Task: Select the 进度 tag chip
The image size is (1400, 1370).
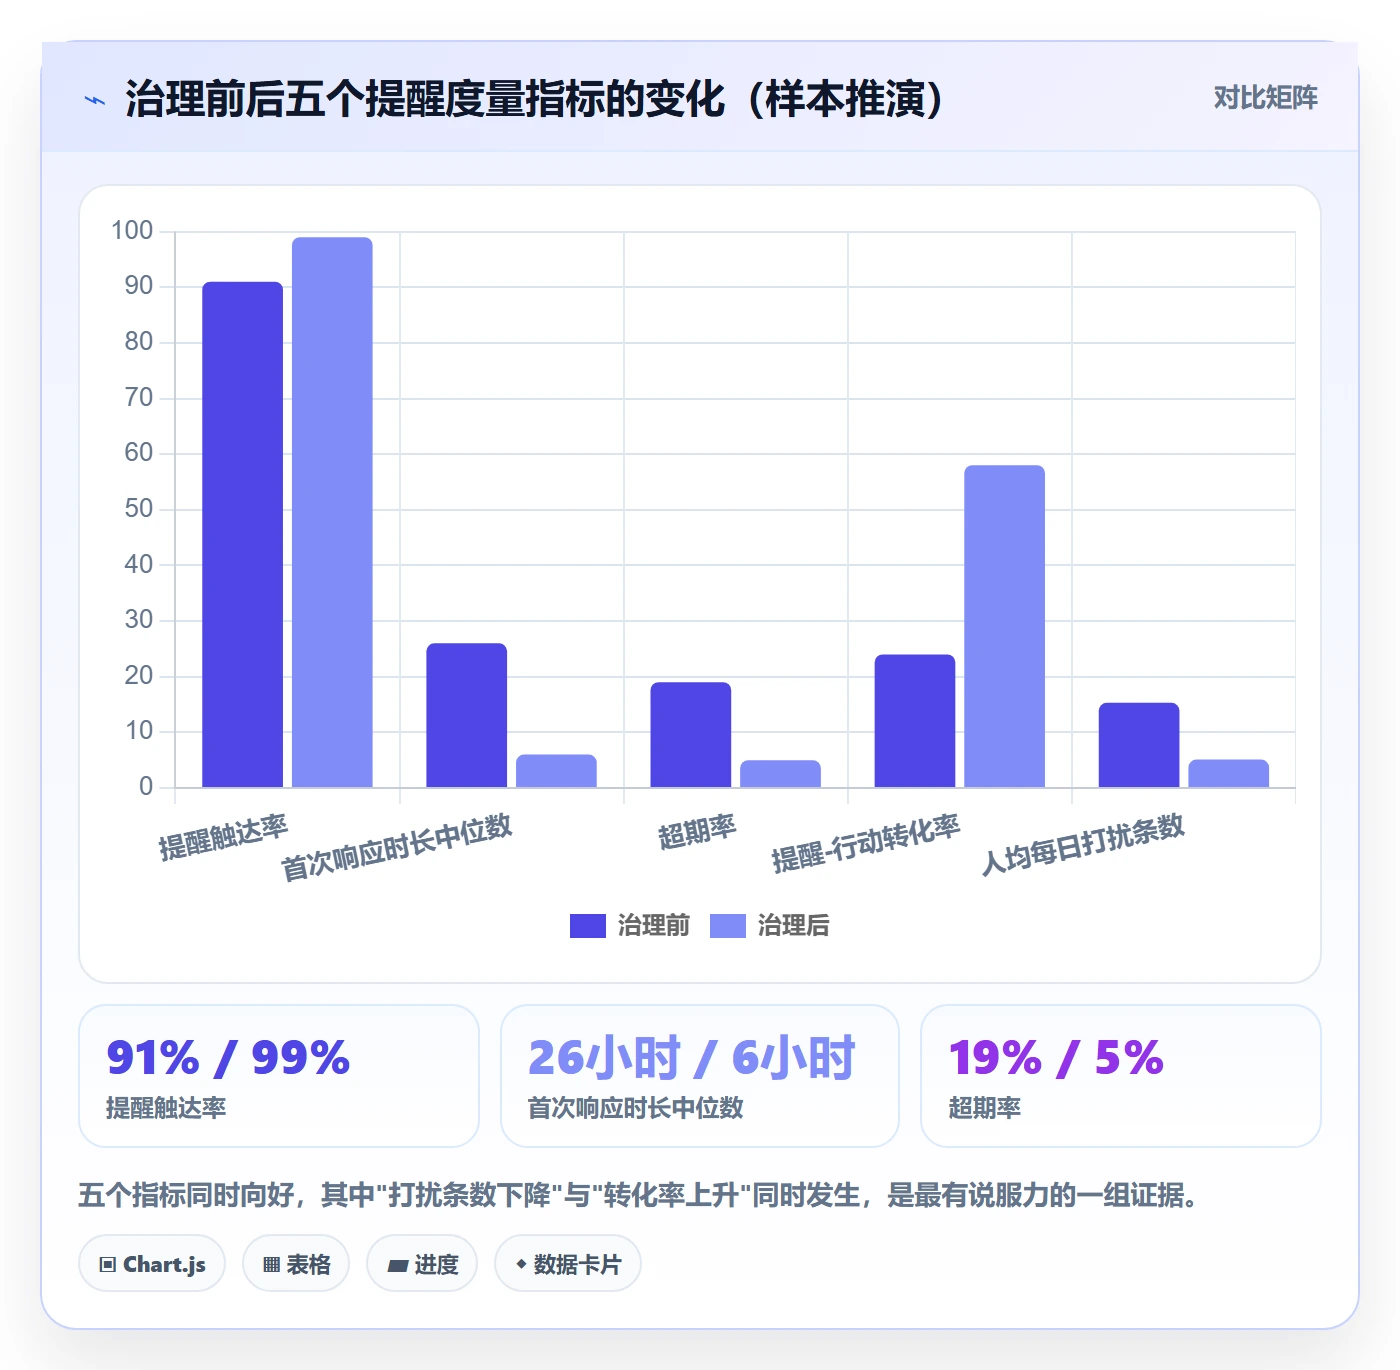Action: coord(422,1264)
